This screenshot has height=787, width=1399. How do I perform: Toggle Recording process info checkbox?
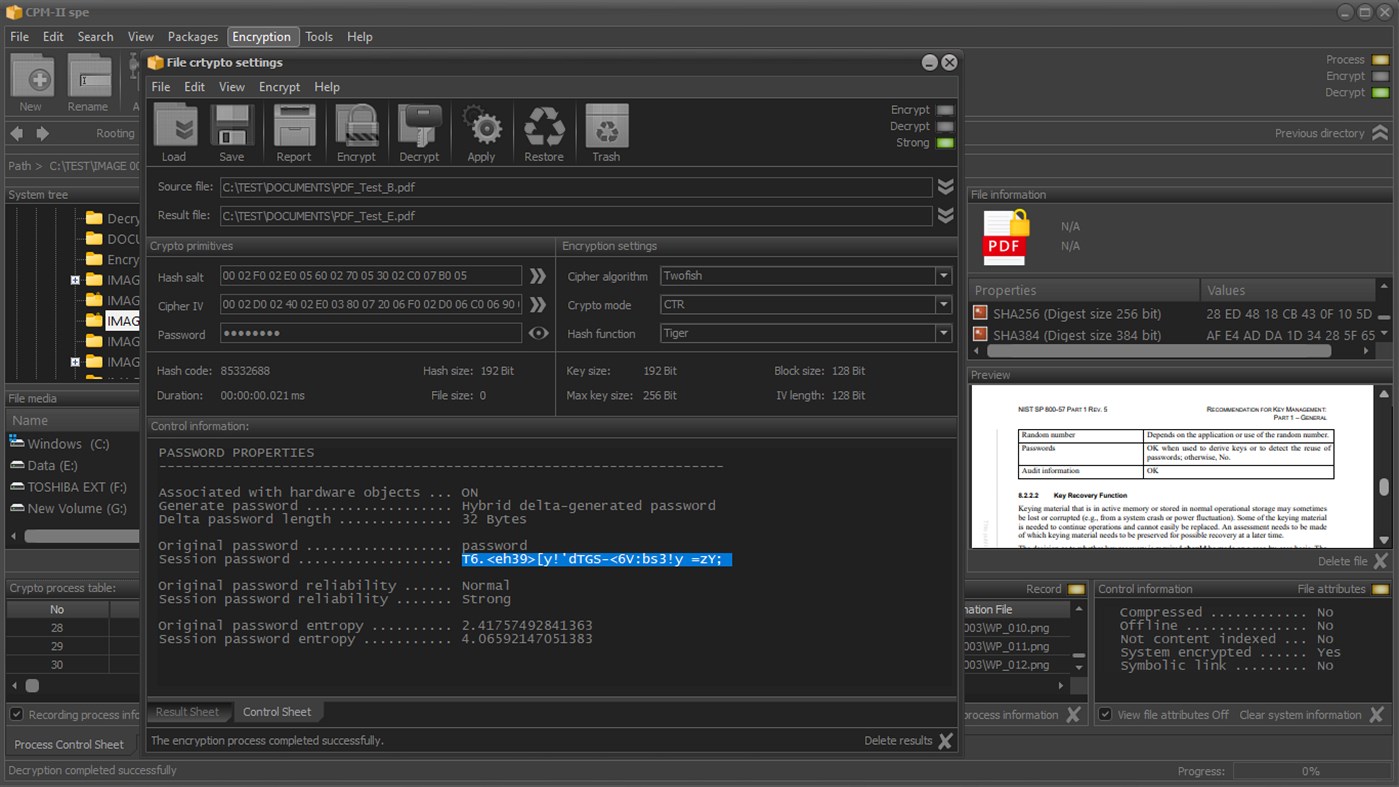(17, 715)
